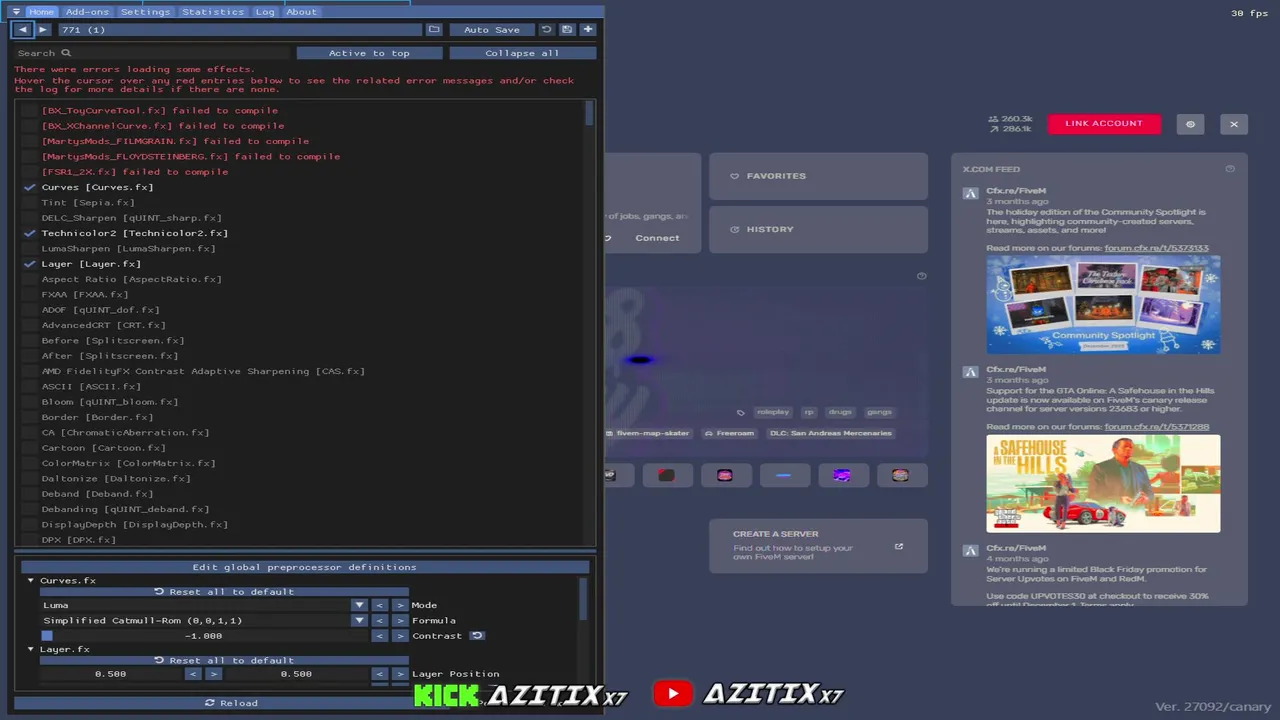This screenshot has width=1280, height=720.
Task: Click first Layer Position value field
Action: (x=111, y=674)
